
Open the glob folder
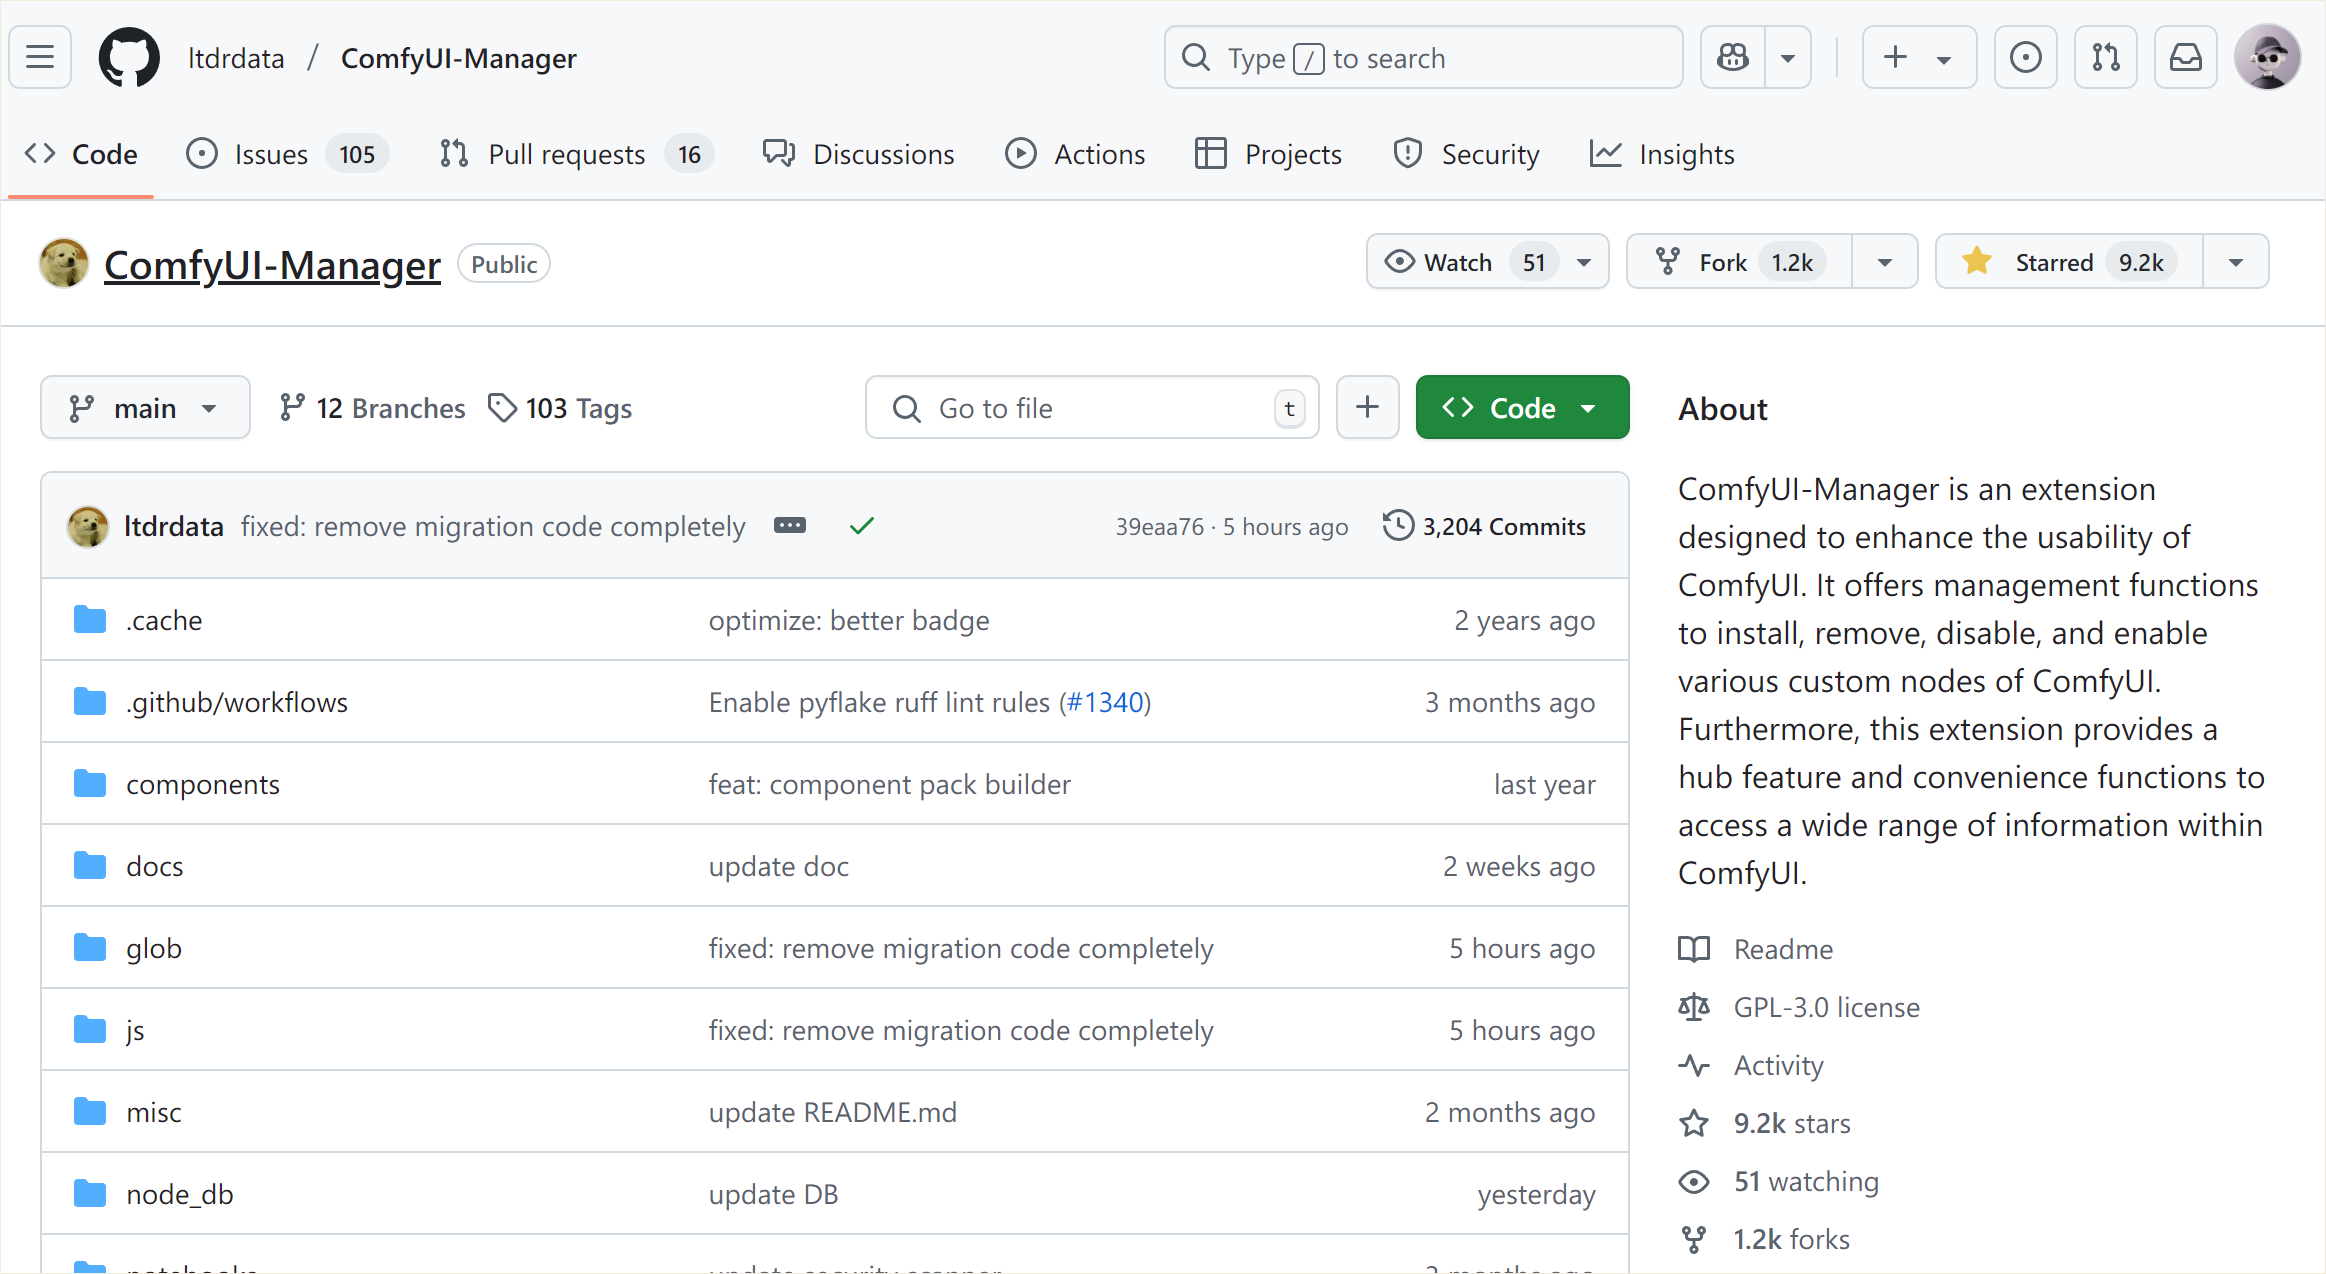pos(154,948)
